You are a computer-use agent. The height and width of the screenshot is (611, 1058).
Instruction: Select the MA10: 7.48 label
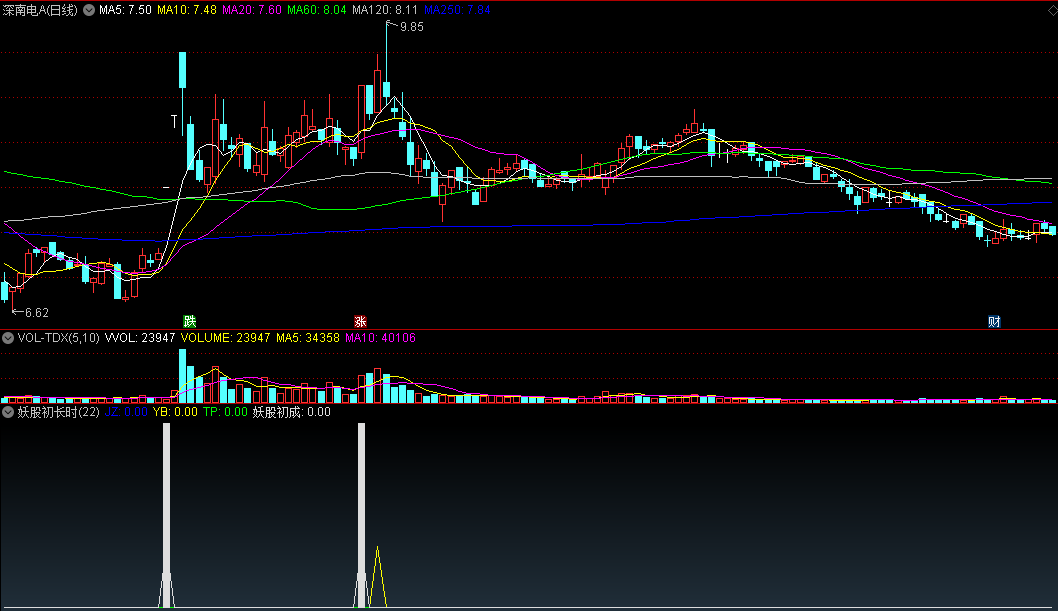point(187,10)
